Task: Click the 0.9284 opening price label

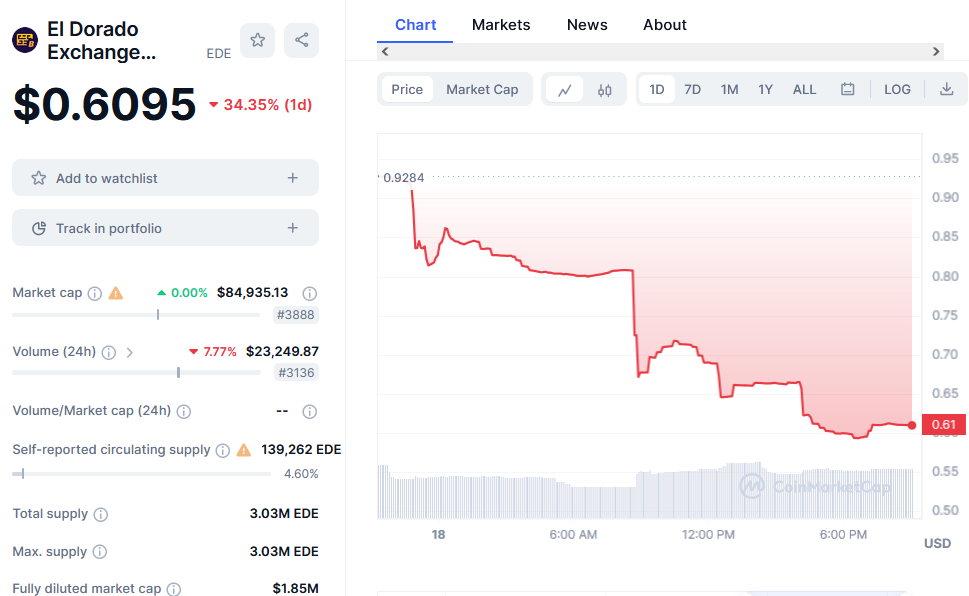Action: (x=404, y=178)
